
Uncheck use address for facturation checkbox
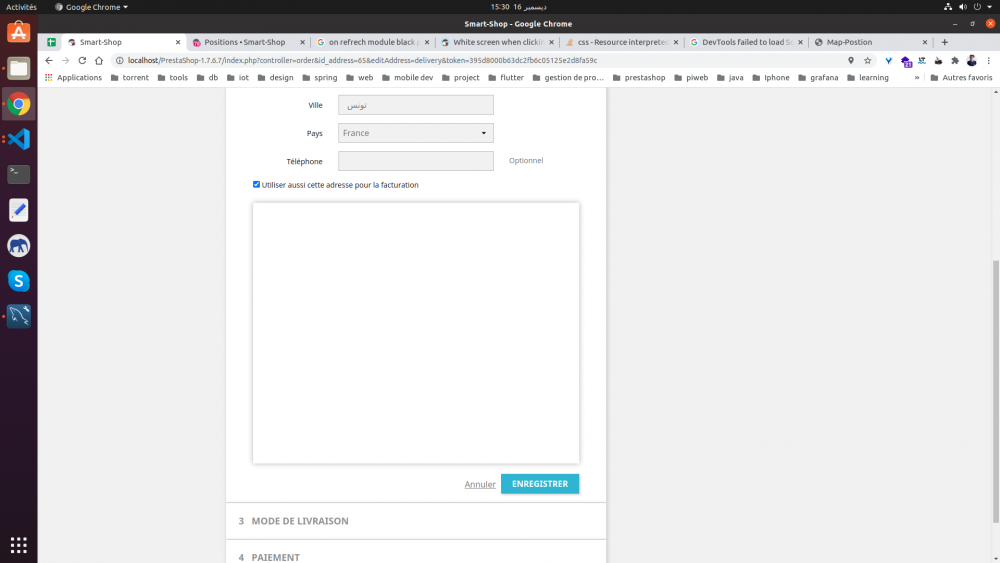[256, 184]
